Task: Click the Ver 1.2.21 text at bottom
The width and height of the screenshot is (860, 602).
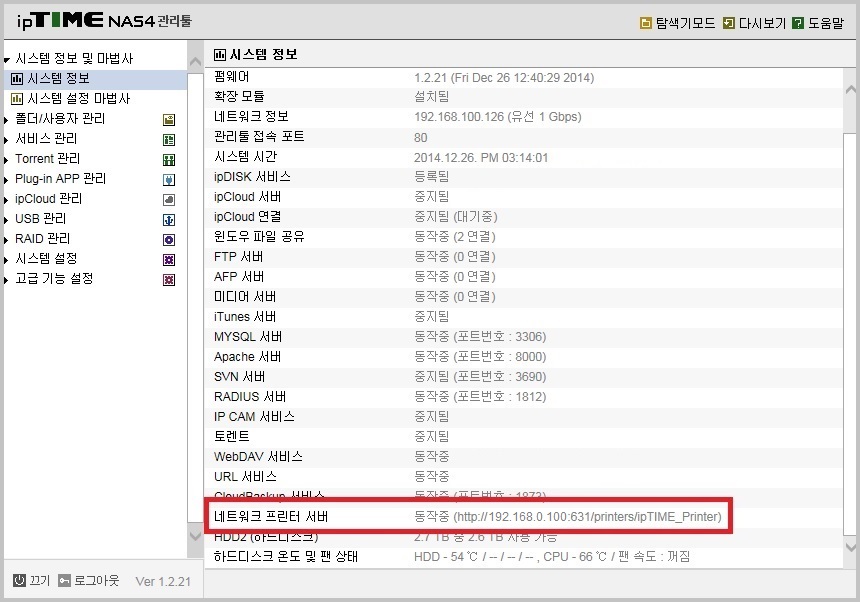Action: pyautogui.click(x=163, y=581)
